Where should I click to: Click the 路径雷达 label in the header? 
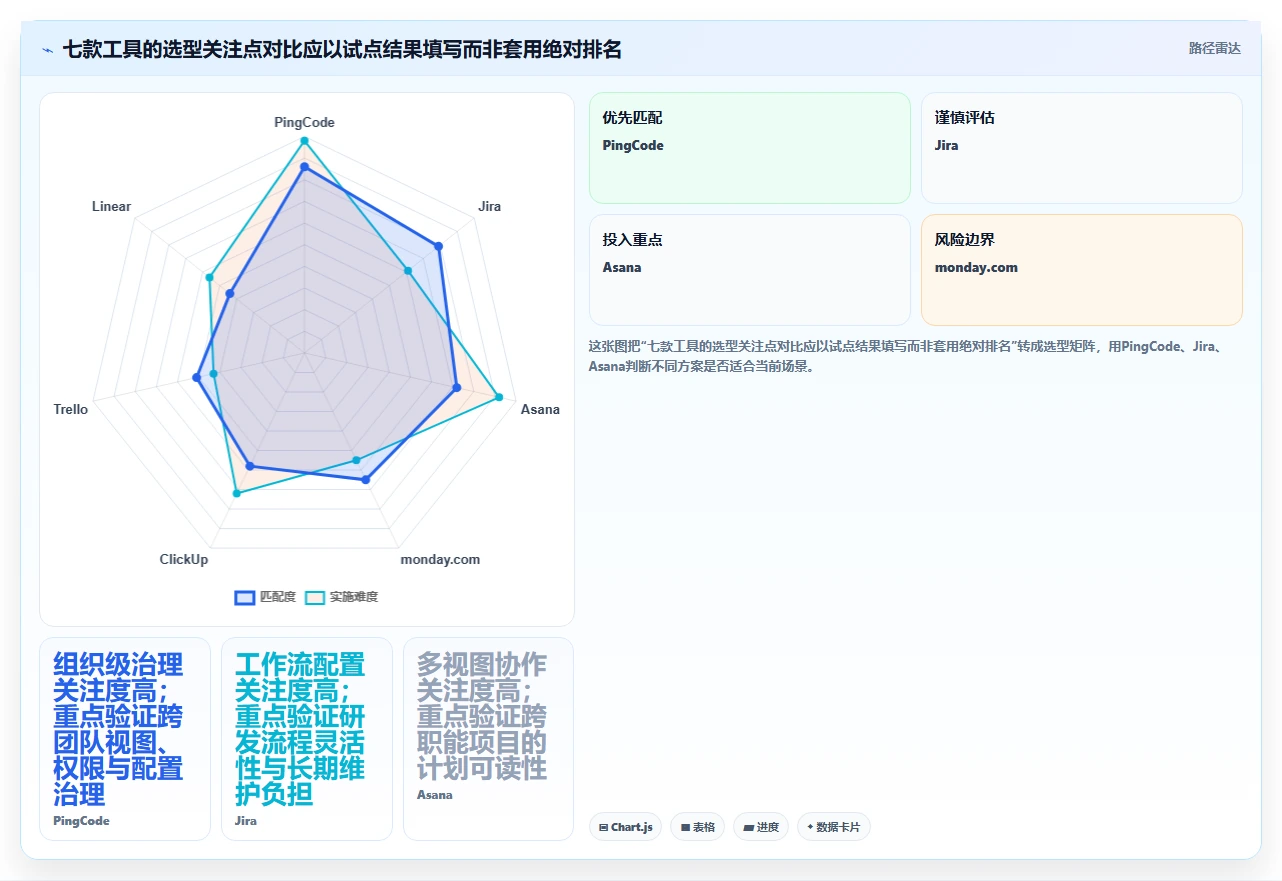1214,48
